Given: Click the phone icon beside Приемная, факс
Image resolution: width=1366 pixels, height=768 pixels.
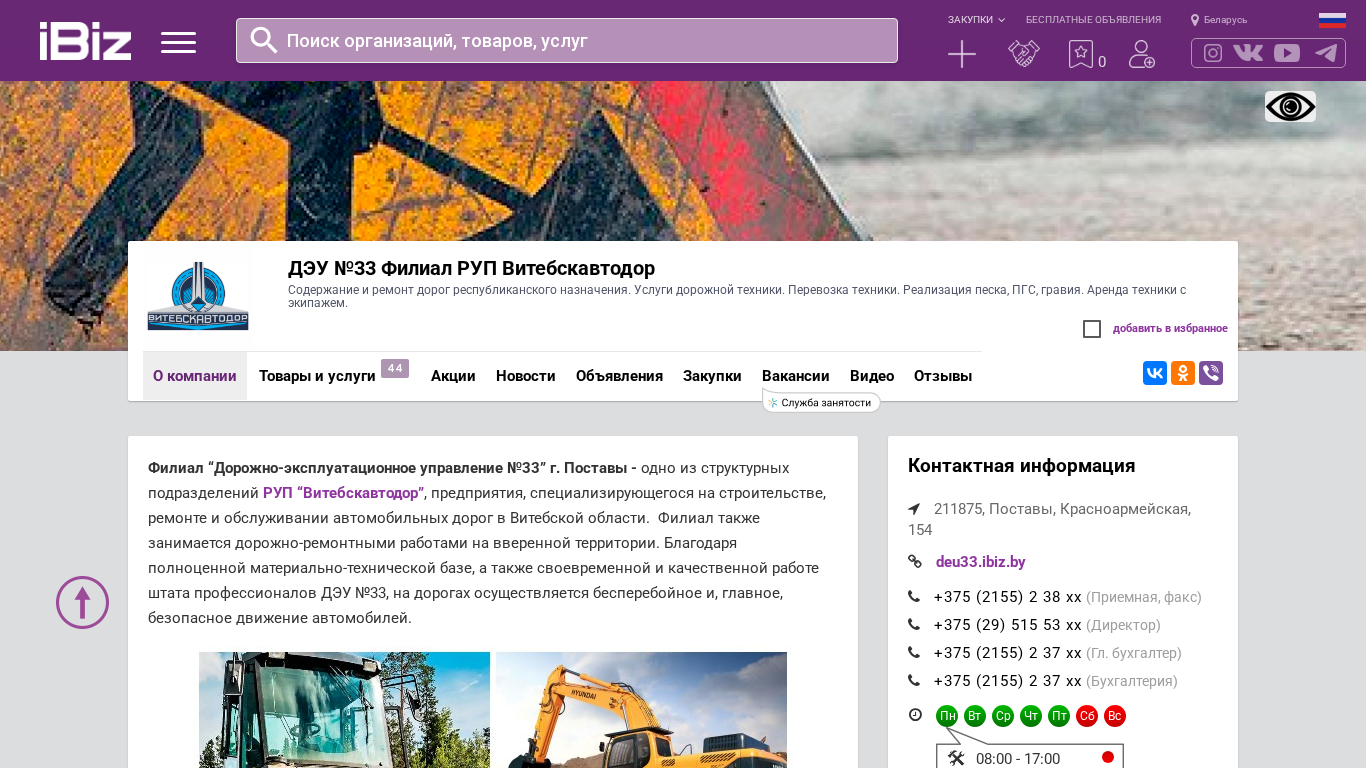Looking at the screenshot, I should pos(914,597).
